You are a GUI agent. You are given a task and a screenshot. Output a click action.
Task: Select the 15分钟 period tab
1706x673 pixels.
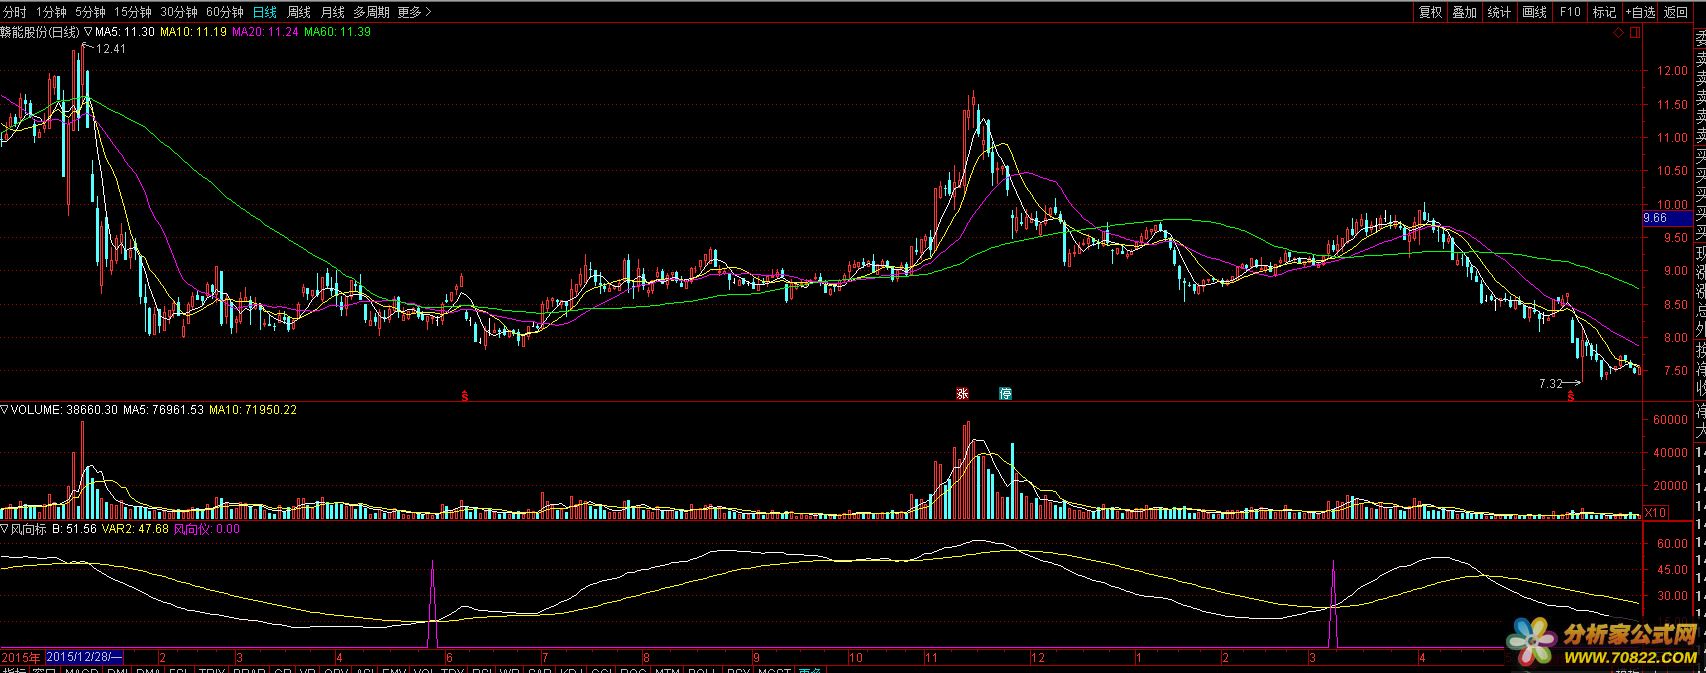click(x=133, y=12)
